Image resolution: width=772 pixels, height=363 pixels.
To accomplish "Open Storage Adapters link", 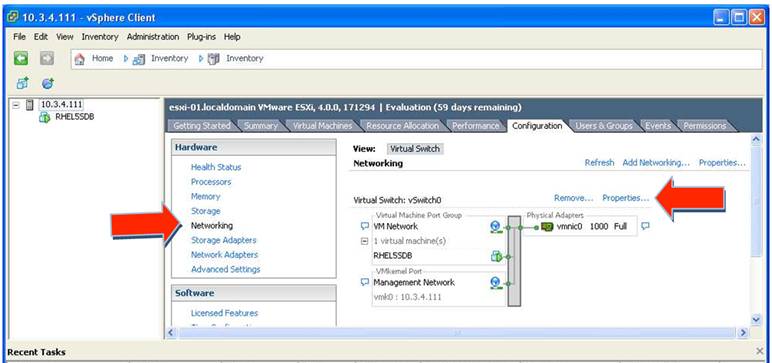I will [x=224, y=240].
